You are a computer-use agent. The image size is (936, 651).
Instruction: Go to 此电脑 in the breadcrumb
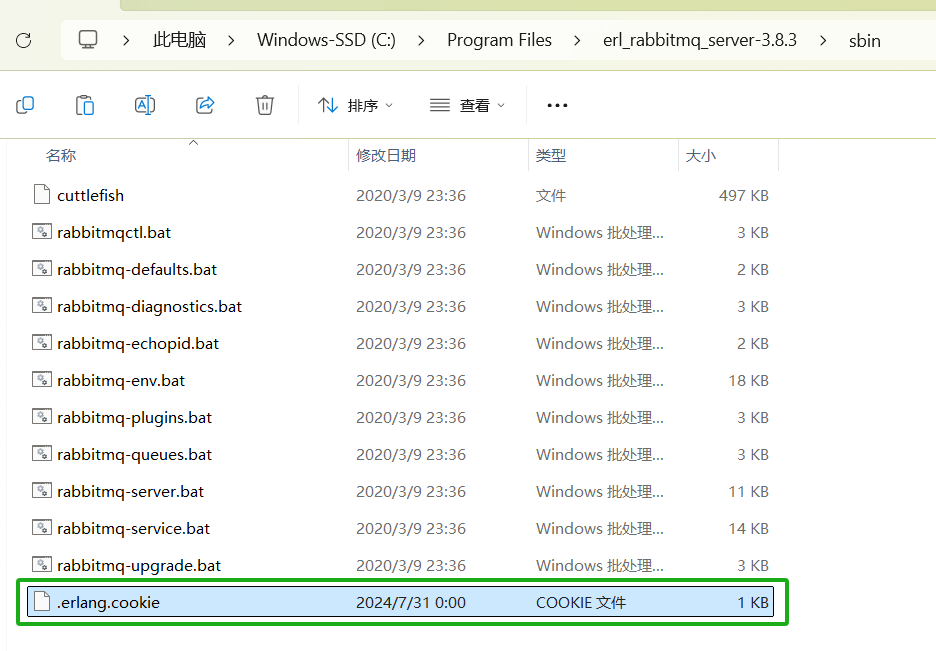(x=180, y=40)
